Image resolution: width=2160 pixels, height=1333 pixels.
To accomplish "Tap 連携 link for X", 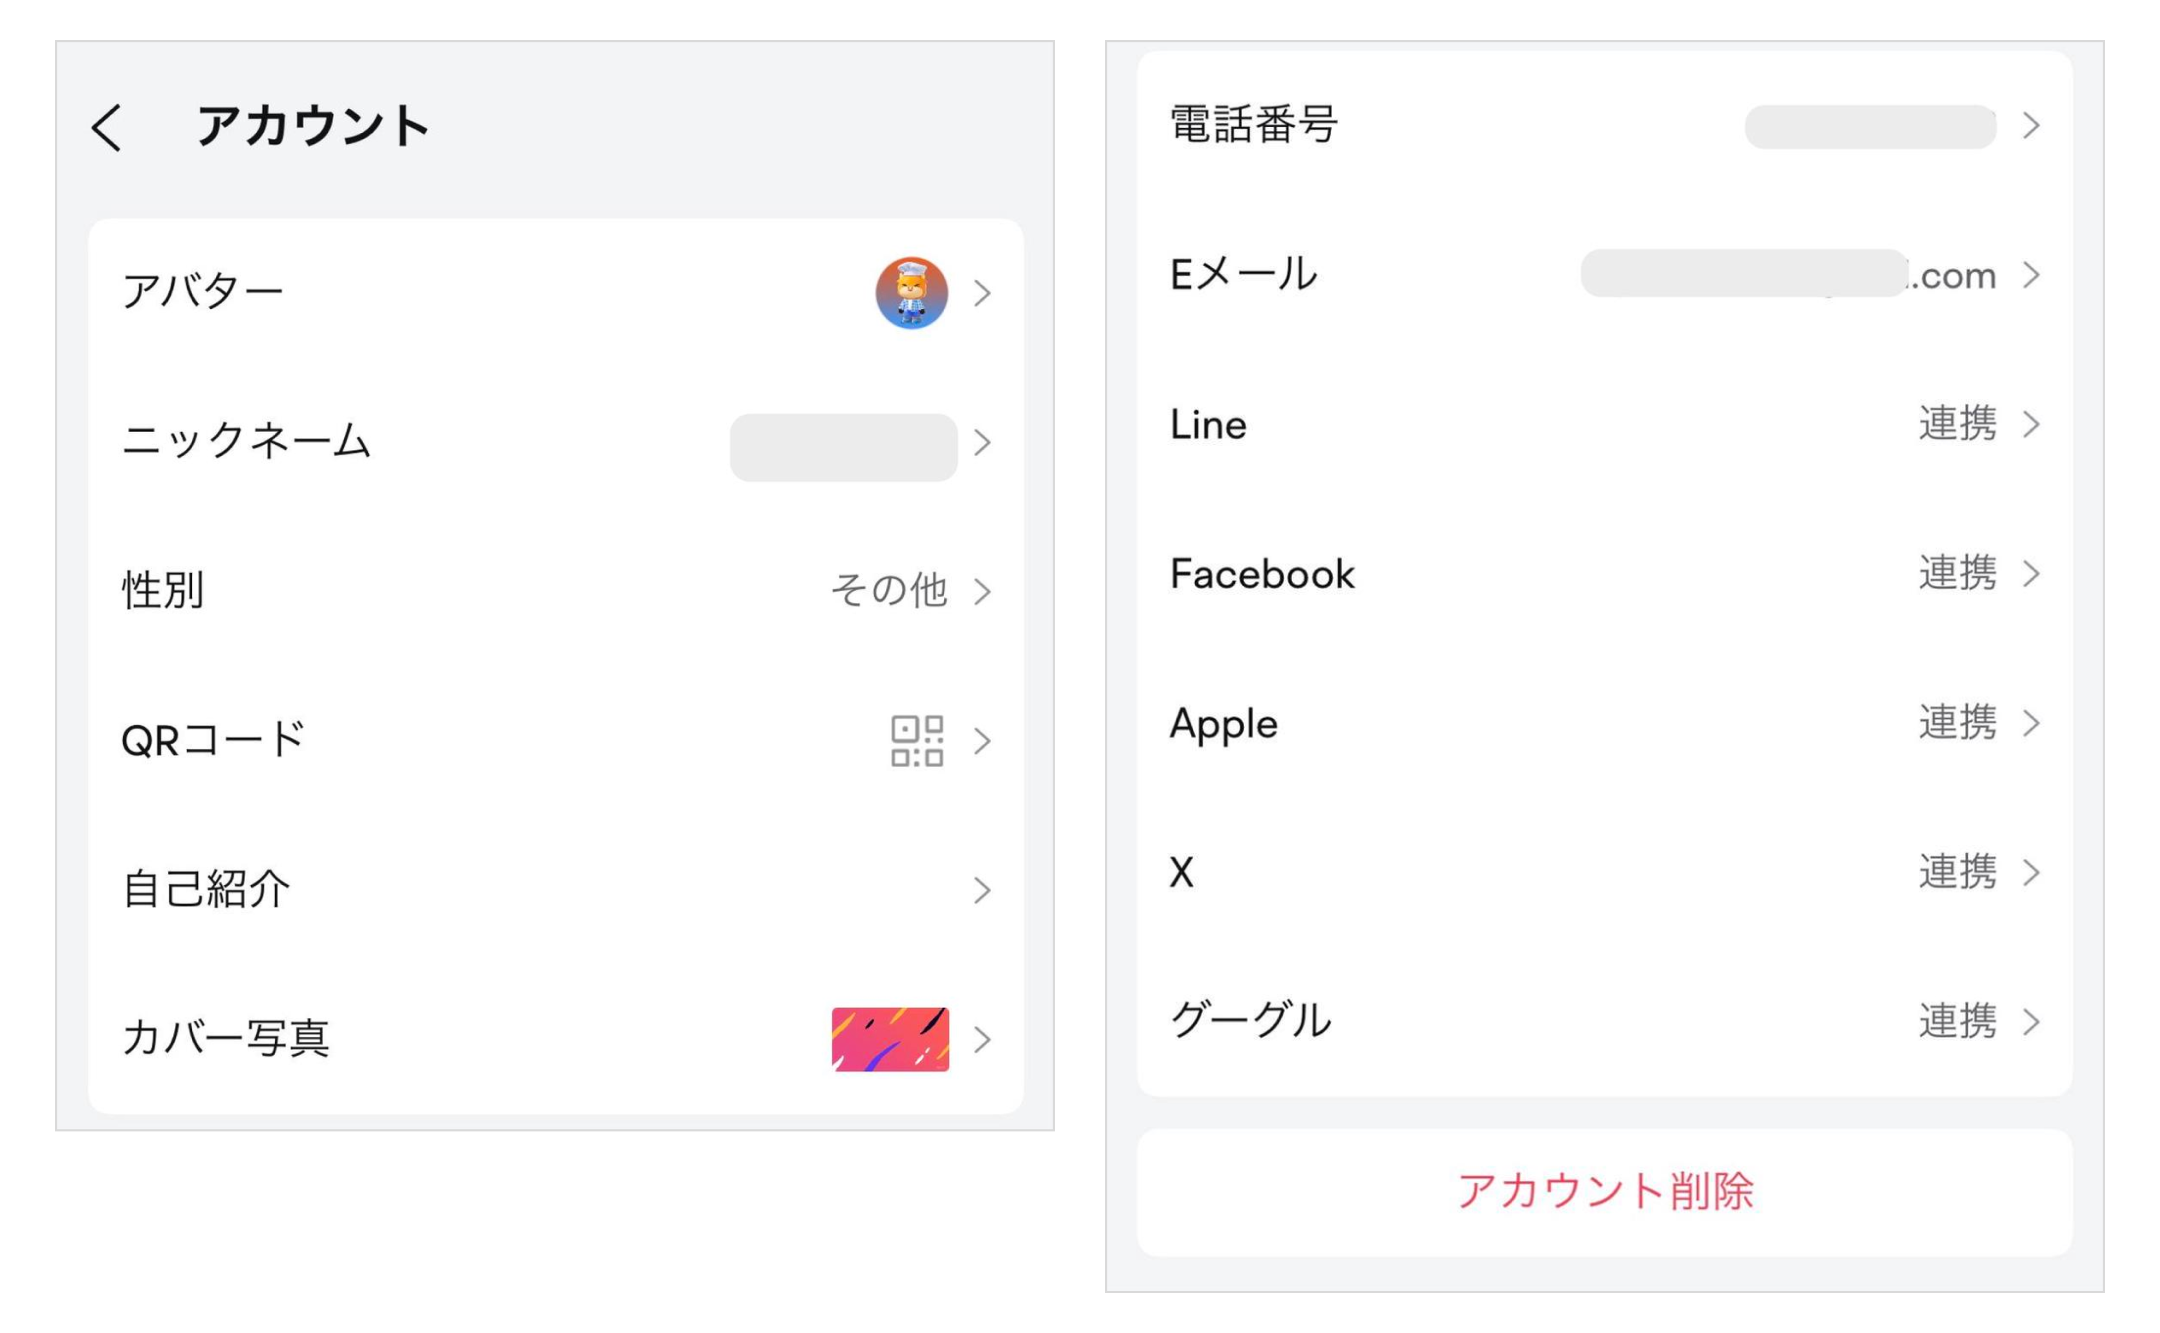I will click(1957, 872).
